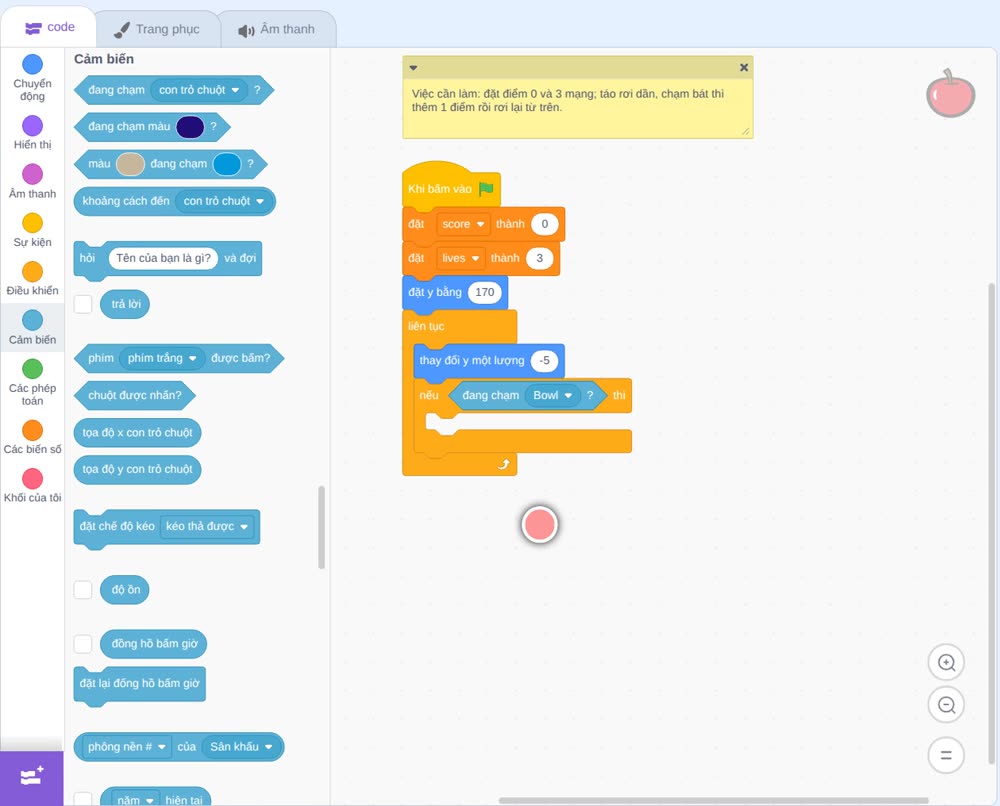Open the Sự kiện block category
Viewport: 1000px width, 806px height.
[x=33, y=231]
